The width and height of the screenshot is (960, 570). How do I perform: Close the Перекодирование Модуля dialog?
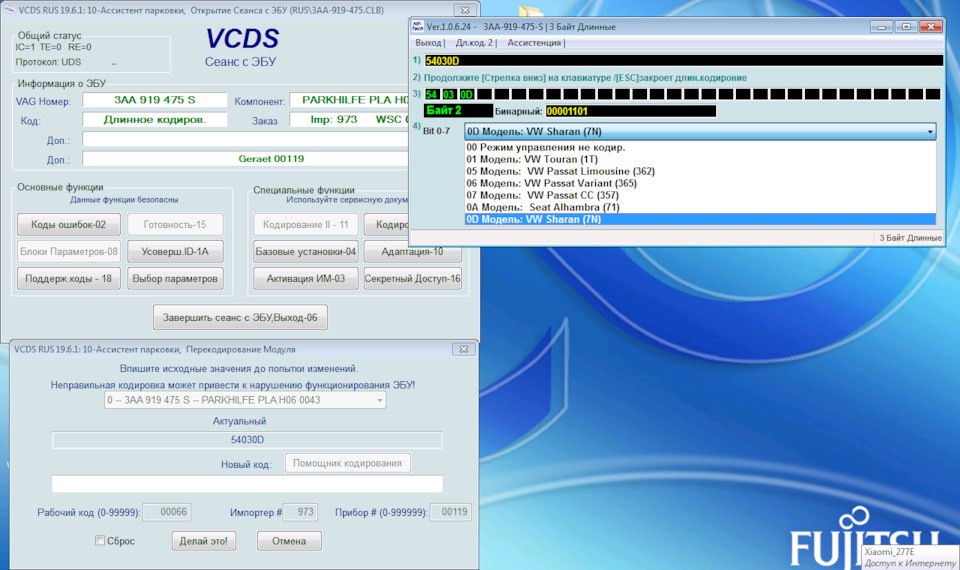coord(463,349)
